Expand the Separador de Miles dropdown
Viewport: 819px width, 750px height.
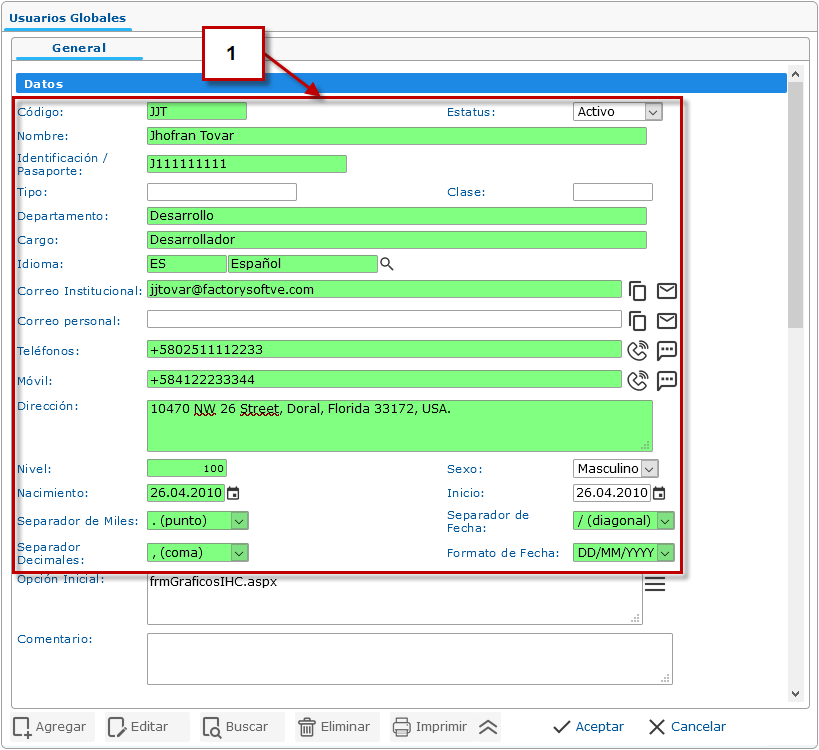[x=239, y=521]
